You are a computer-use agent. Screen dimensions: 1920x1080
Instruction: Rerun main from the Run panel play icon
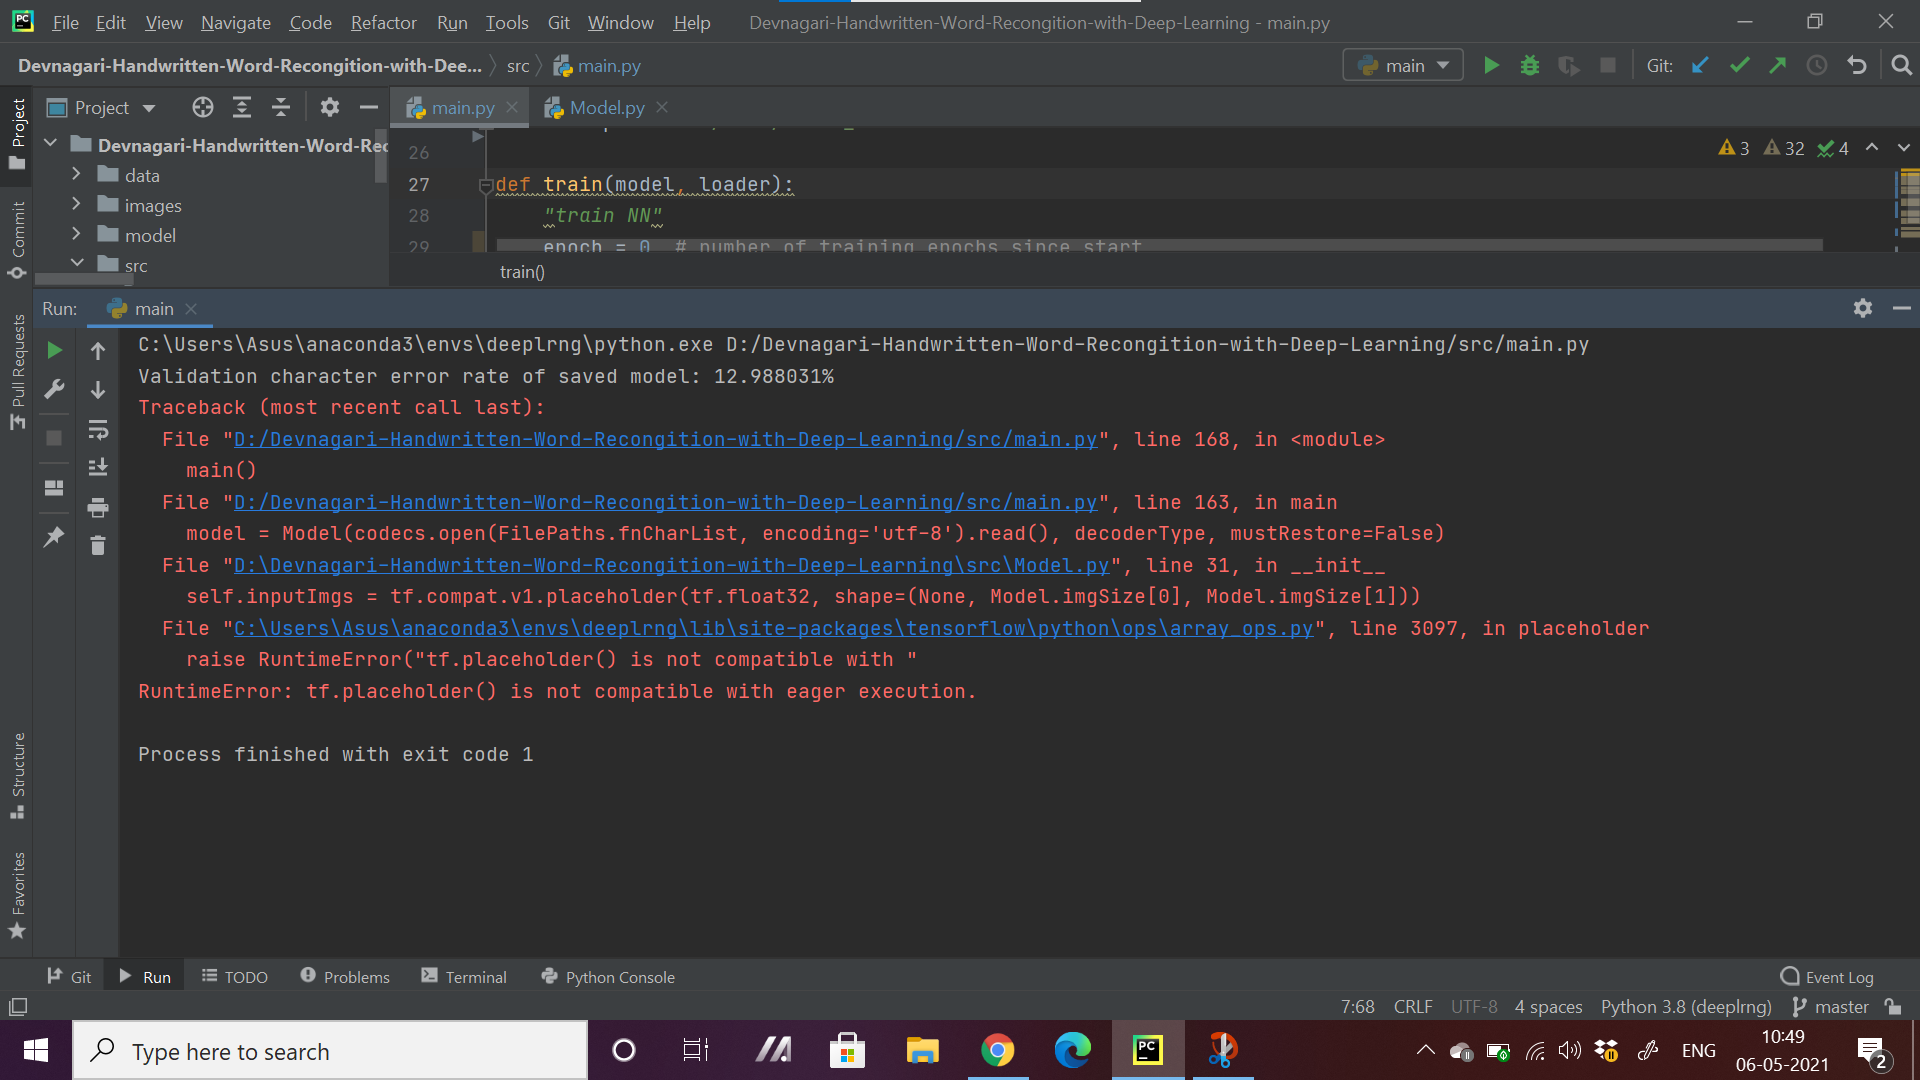[54, 350]
